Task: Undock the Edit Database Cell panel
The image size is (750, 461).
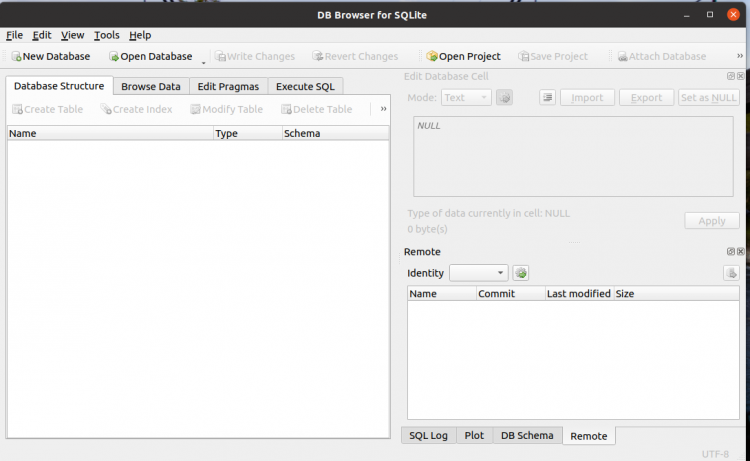Action: [x=731, y=76]
